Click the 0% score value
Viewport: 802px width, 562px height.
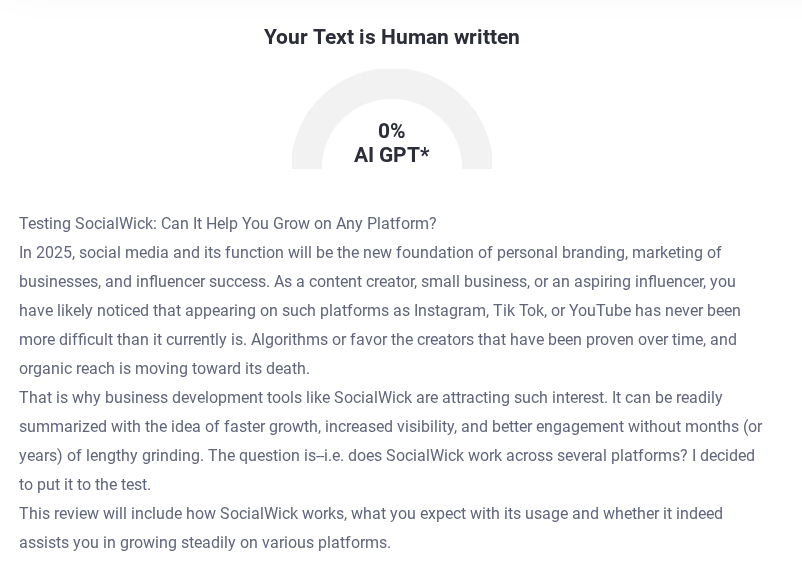point(391,131)
